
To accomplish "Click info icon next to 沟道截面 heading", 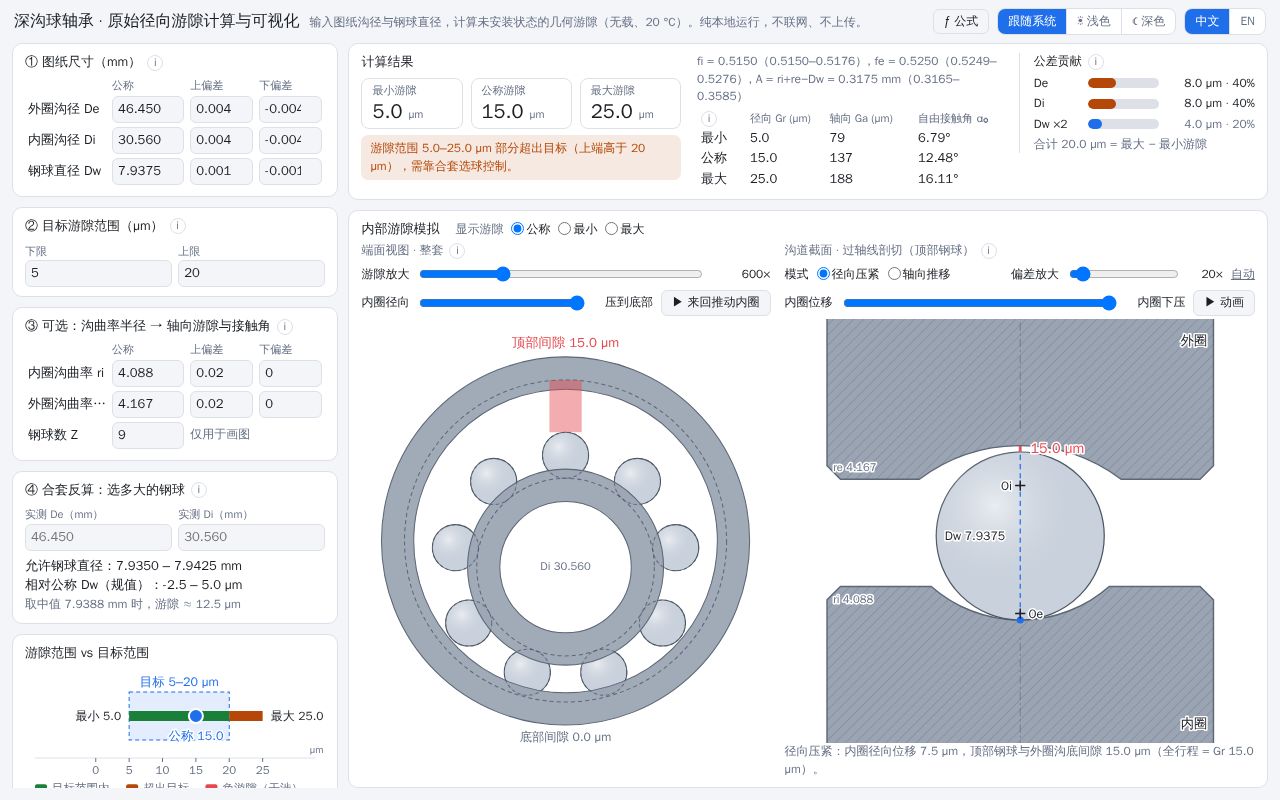I will coord(989,251).
